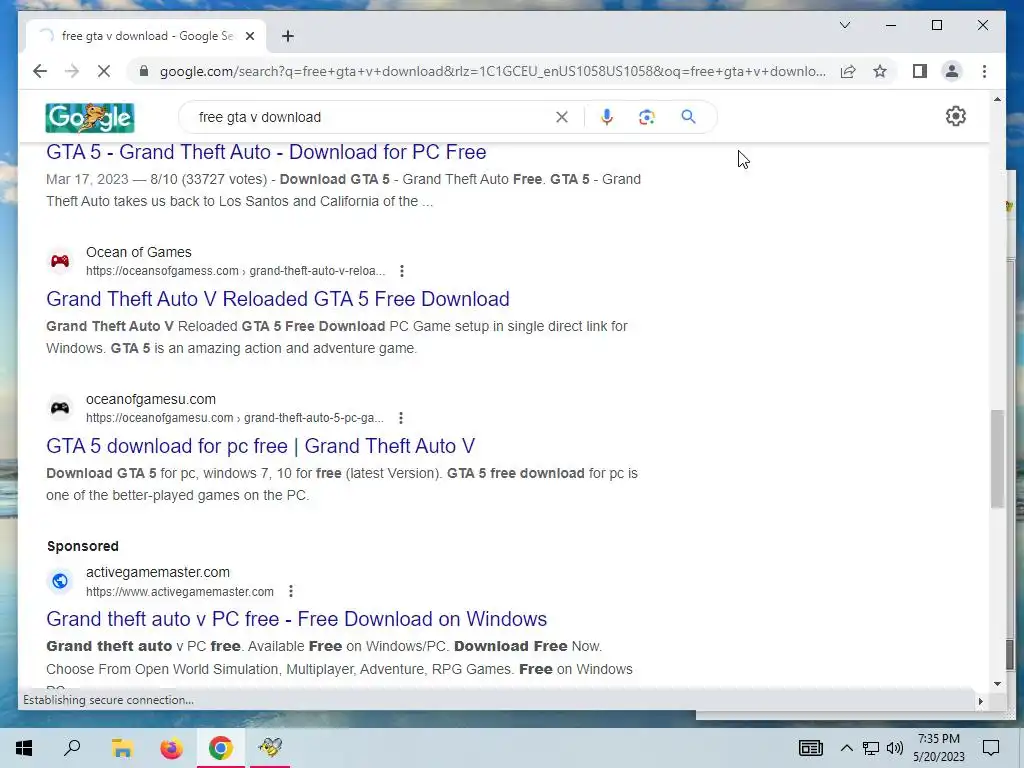The width and height of the screenshot is (1024, 768).
Task: Go to Google home via doodle logo
Action: click(89, 118)
